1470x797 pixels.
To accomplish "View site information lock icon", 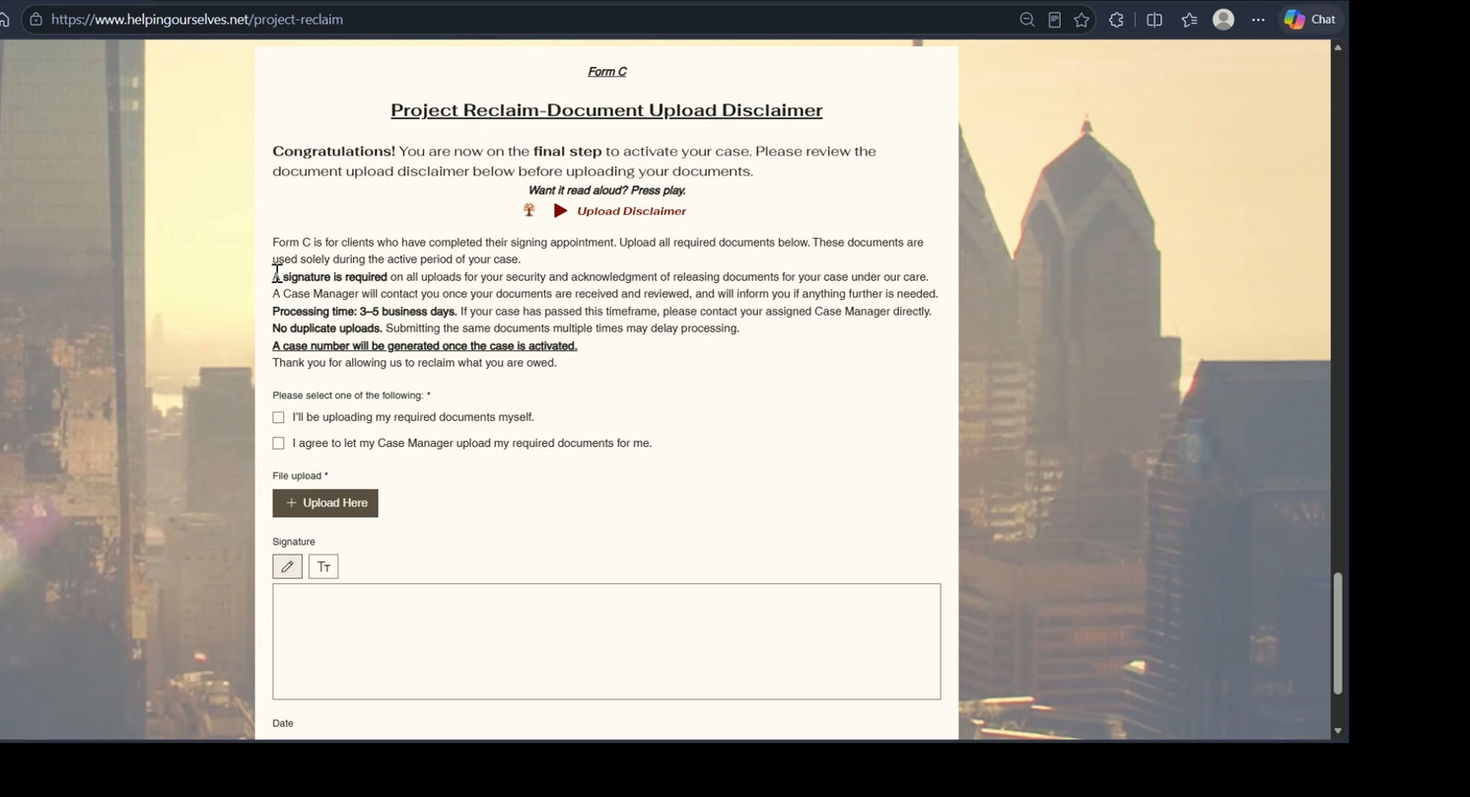I will (36, 19).
